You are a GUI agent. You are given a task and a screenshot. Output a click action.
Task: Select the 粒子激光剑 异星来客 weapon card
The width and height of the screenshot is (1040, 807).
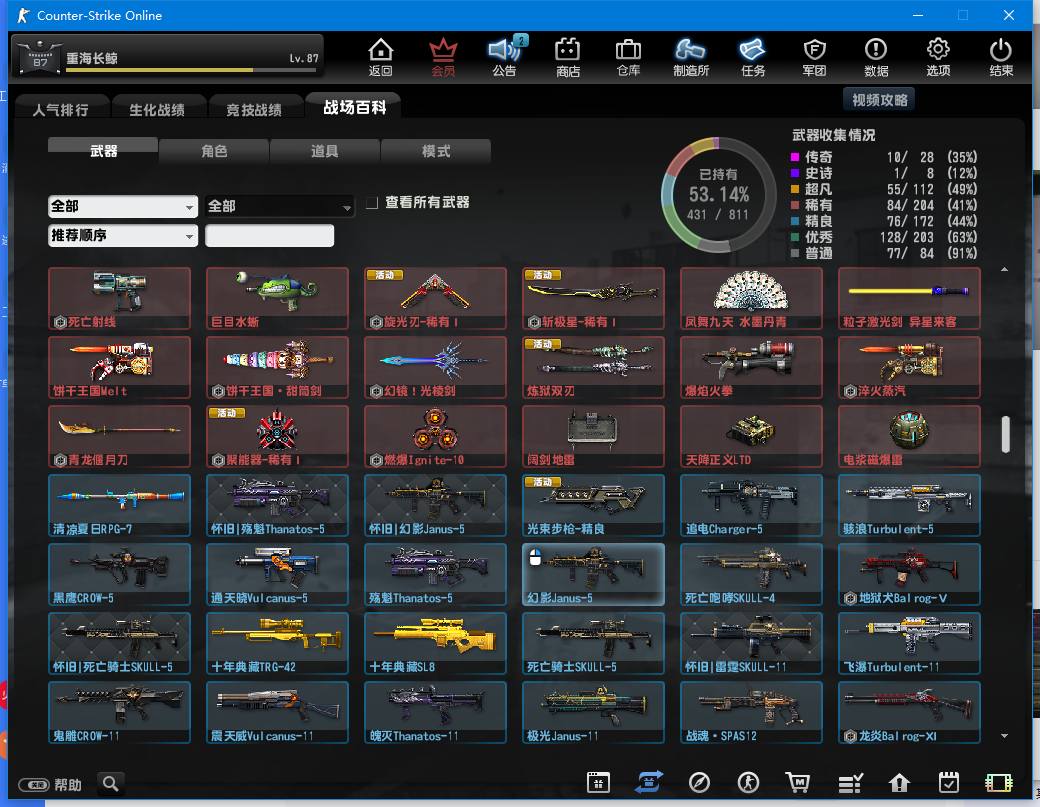[x=909, y=298]
